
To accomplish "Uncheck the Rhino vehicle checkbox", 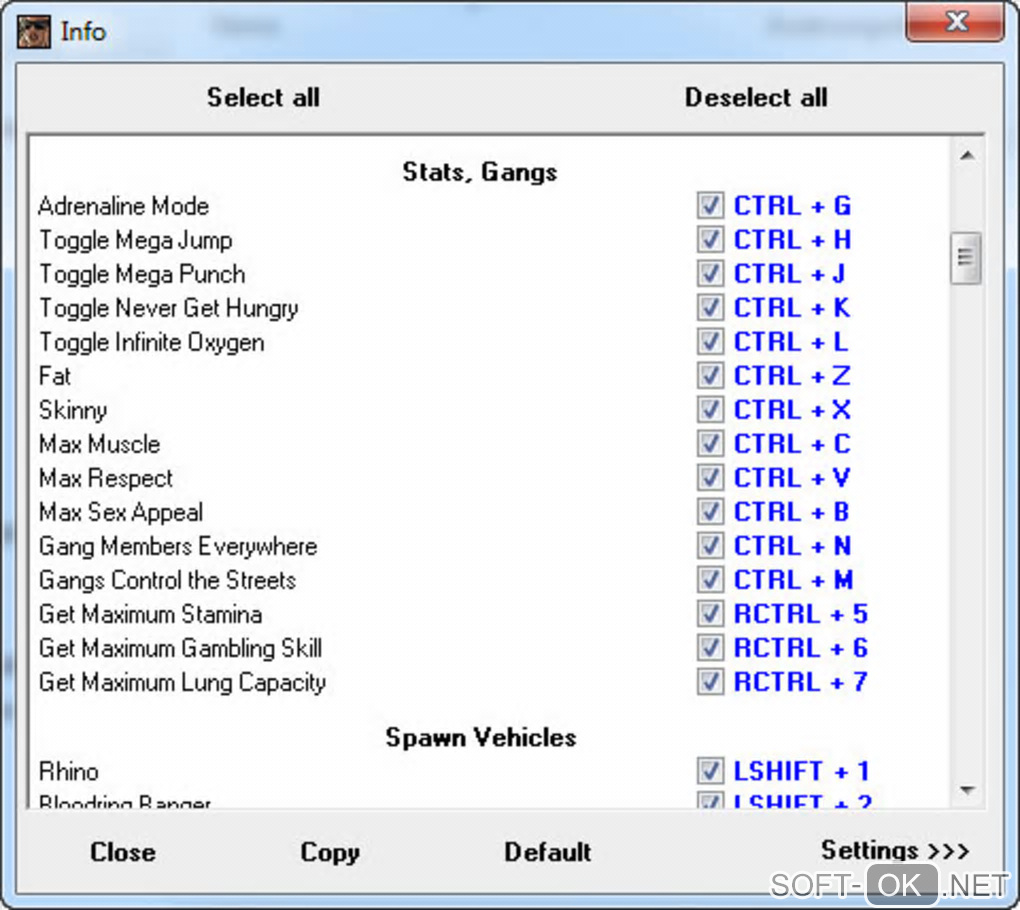I will [710, 771].
